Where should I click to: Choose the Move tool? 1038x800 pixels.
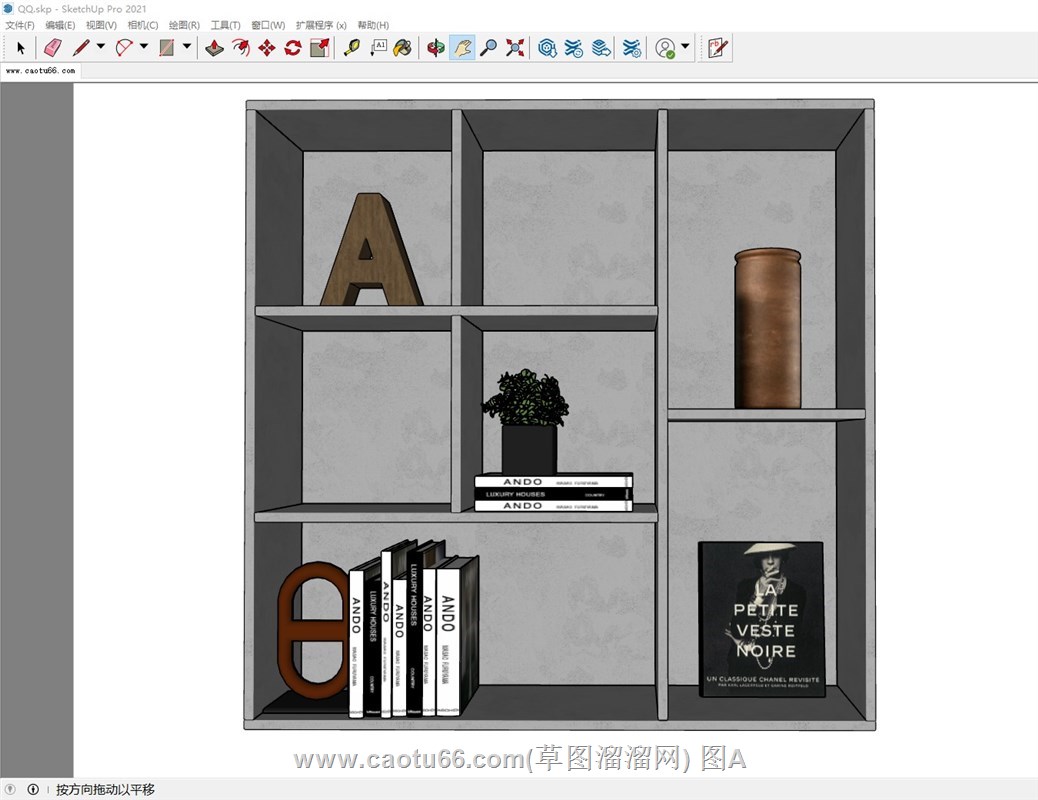pos(266,47)
